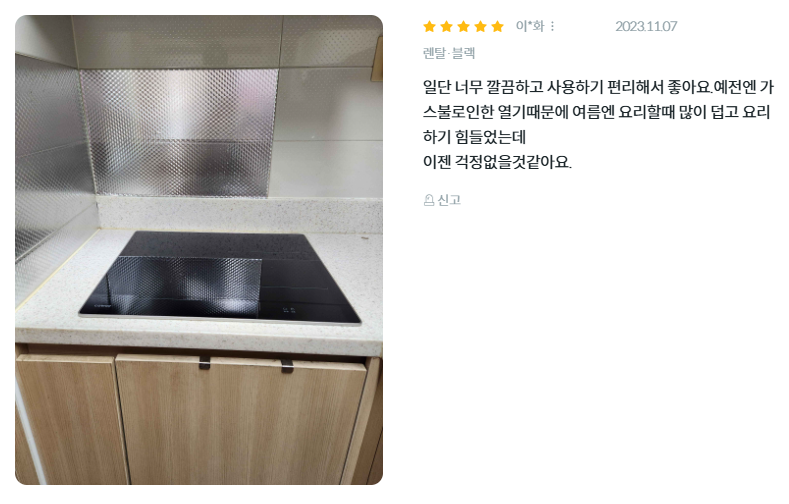The height and width of the screenshot is (504, 789).
Task: Click the first yellow rating star
Action: point(429,26)
